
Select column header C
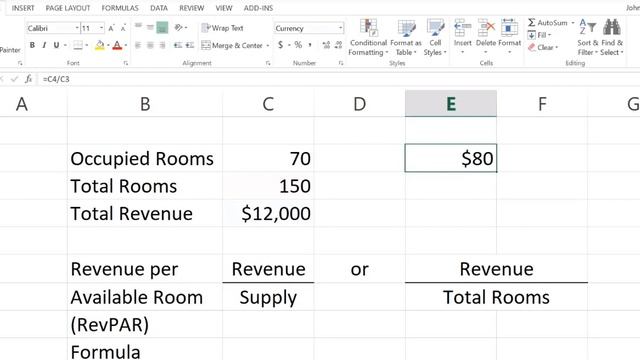click(268, 104)
